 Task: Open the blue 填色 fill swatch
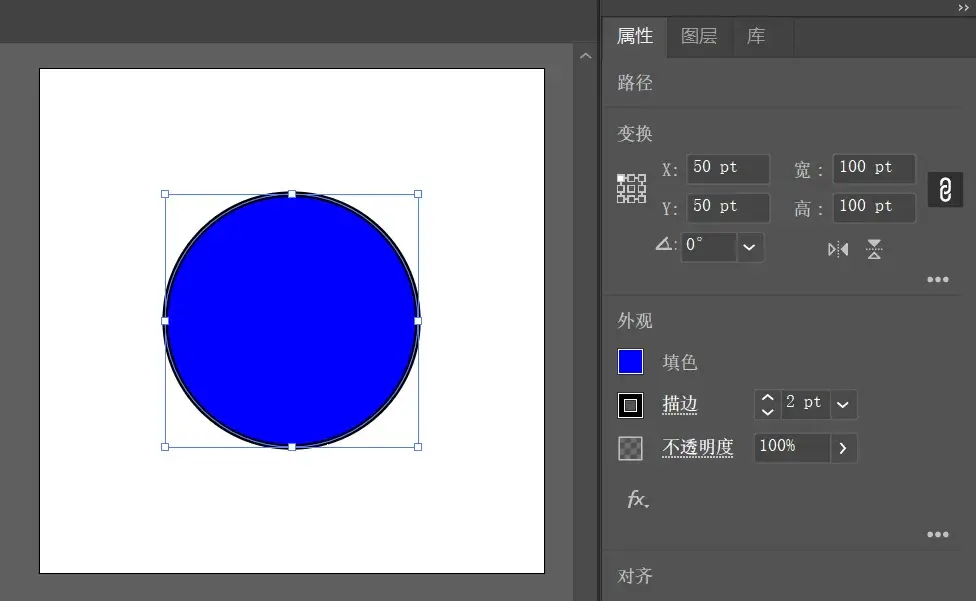pos(630,361)
